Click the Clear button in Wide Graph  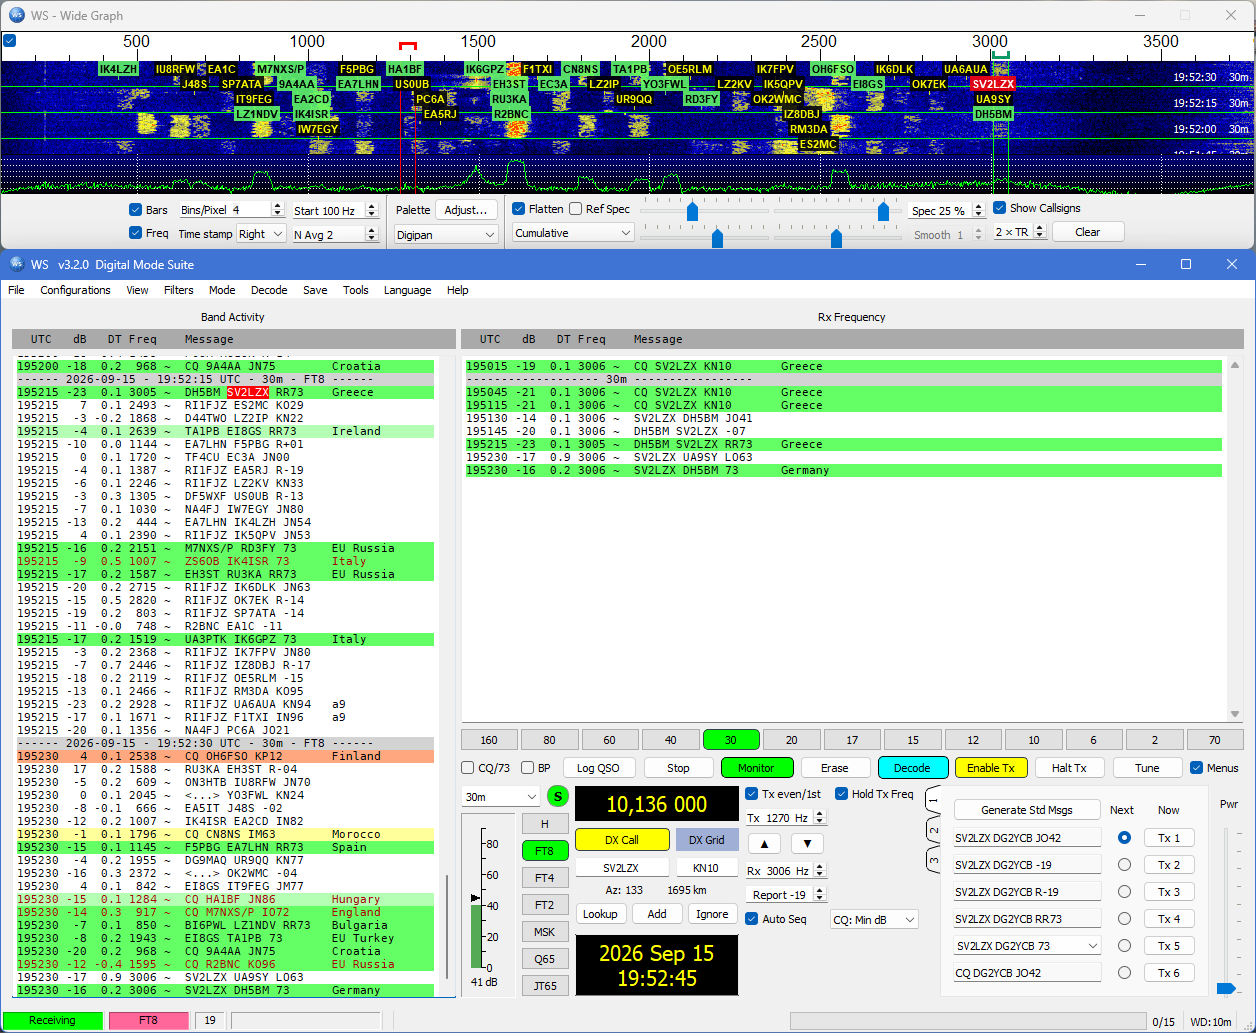click(x=1087, y=232)
